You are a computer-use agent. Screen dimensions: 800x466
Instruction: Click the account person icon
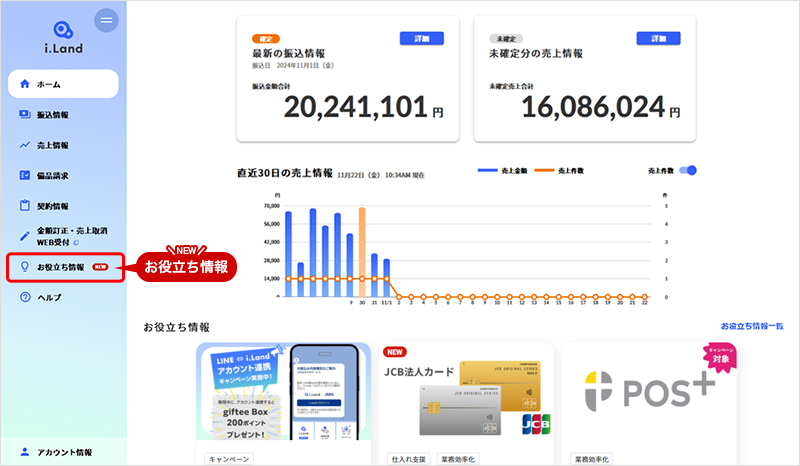(24, 452)
